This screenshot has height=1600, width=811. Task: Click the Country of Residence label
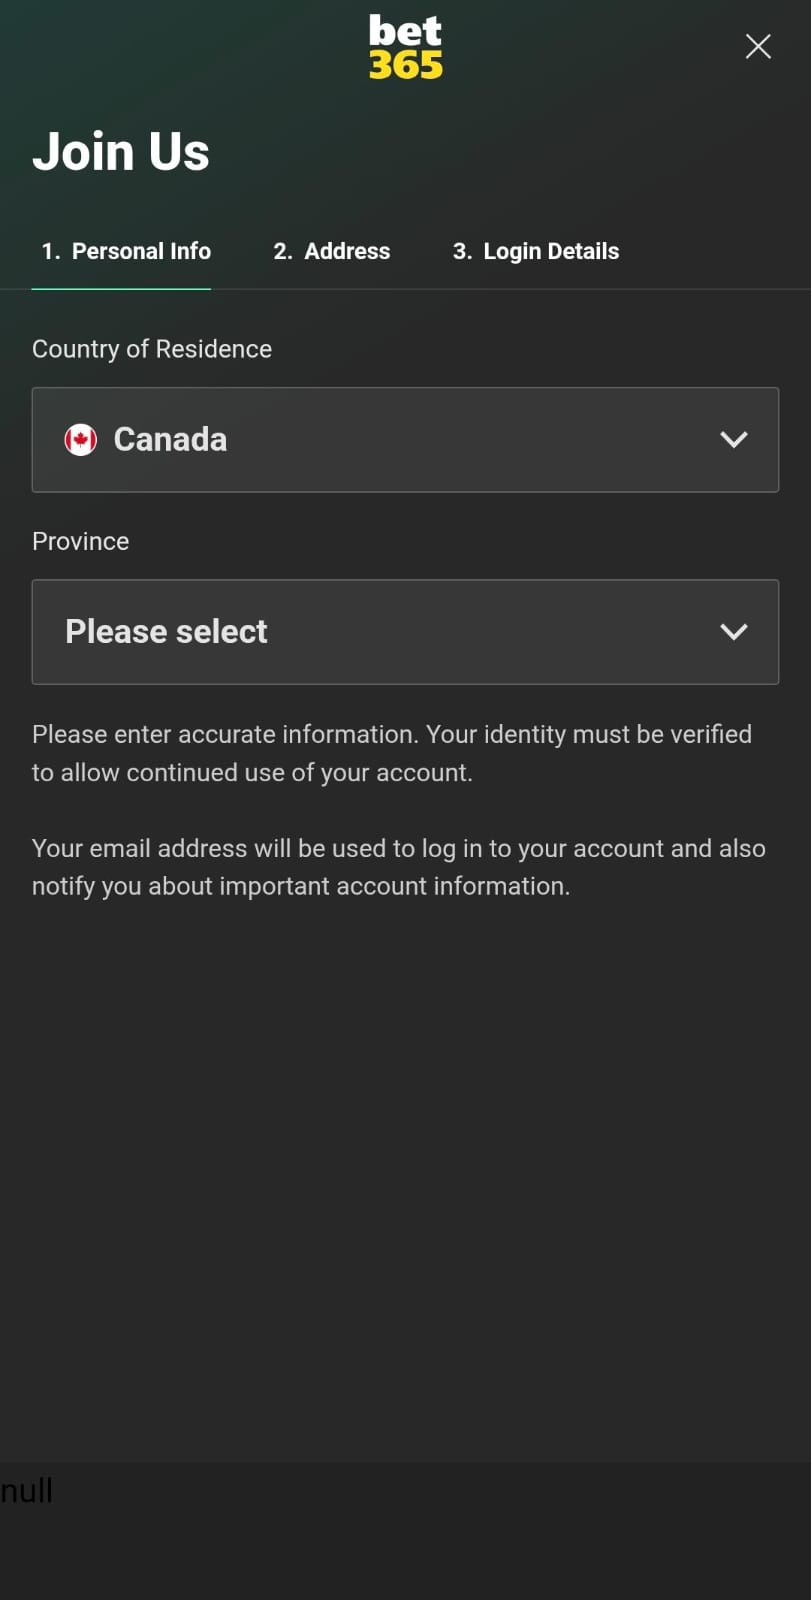(x=152, y=349)
